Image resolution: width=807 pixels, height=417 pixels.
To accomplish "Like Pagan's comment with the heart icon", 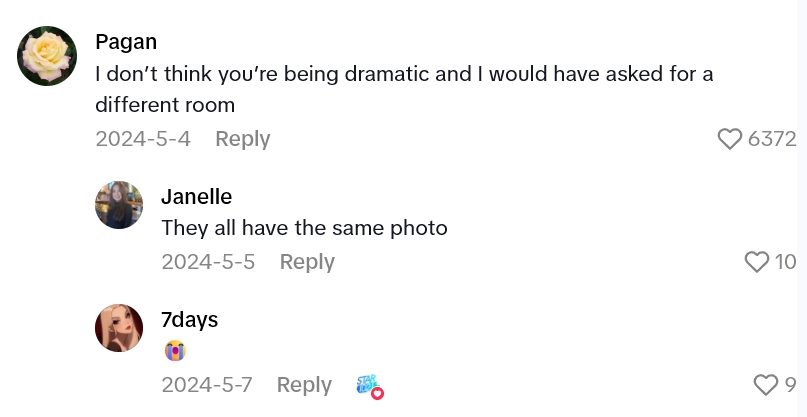I will 731,139.
